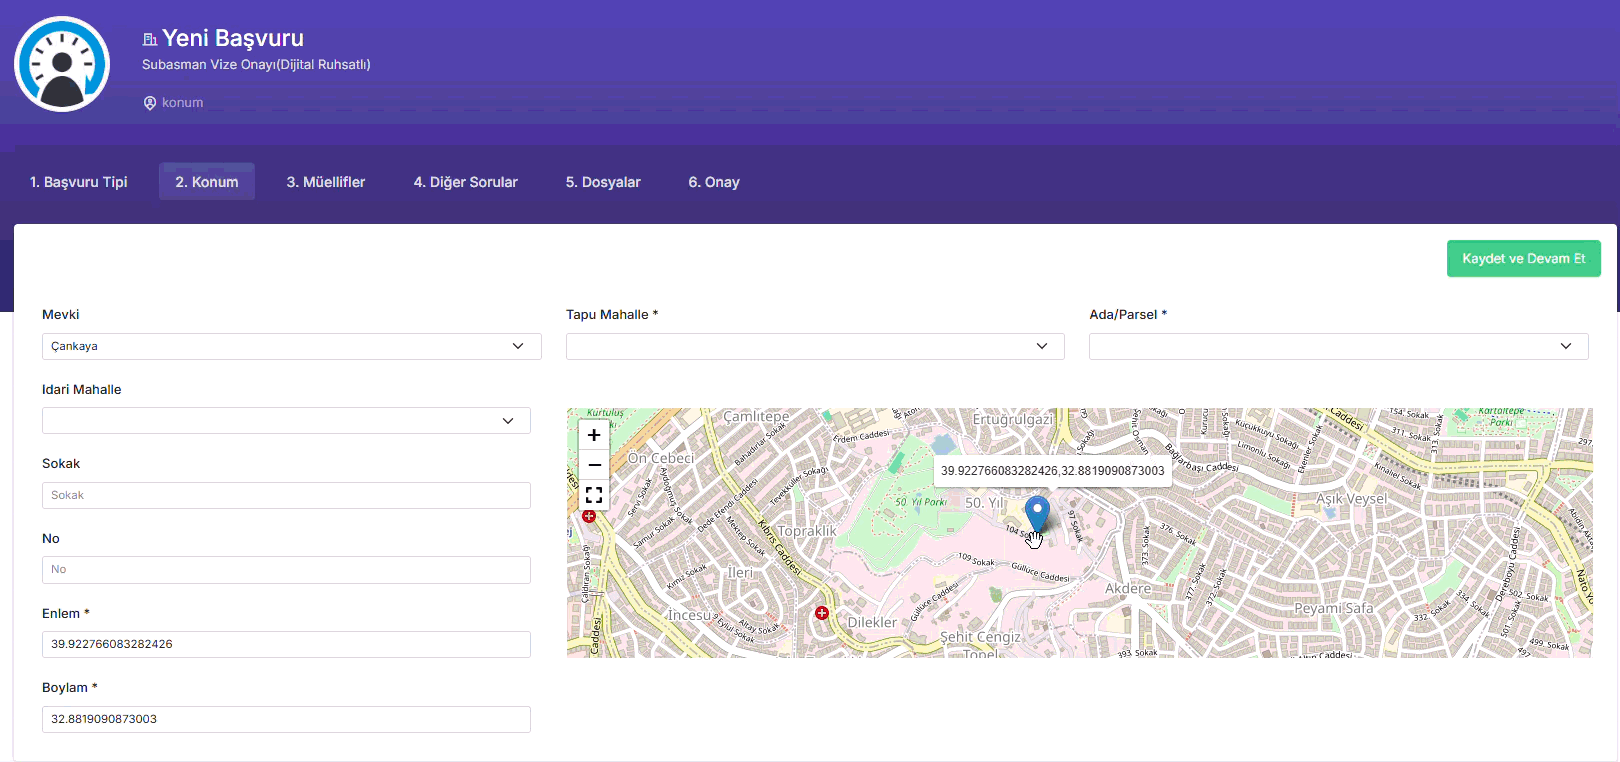Click the Akdere label on the map

click(1128, 589)
